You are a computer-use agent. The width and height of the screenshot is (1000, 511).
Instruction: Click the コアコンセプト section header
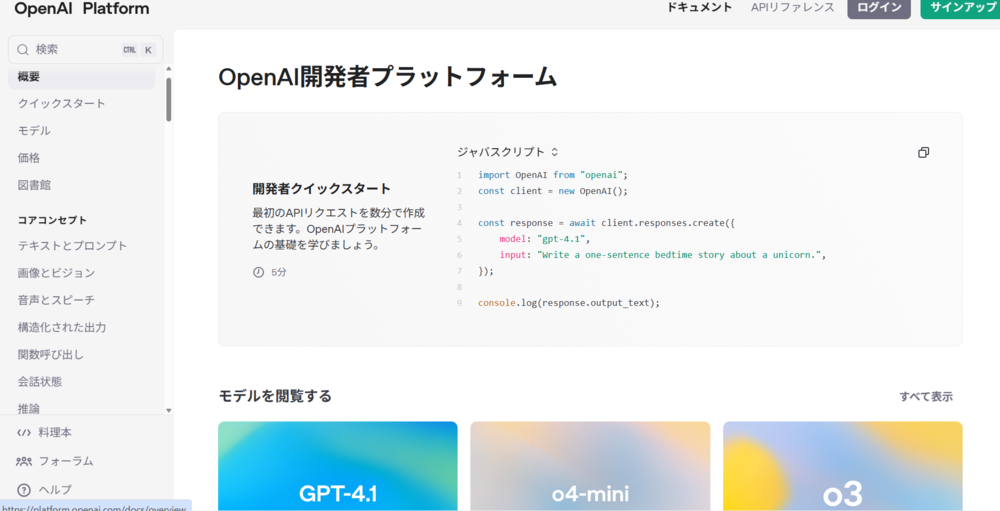(52, 220)
